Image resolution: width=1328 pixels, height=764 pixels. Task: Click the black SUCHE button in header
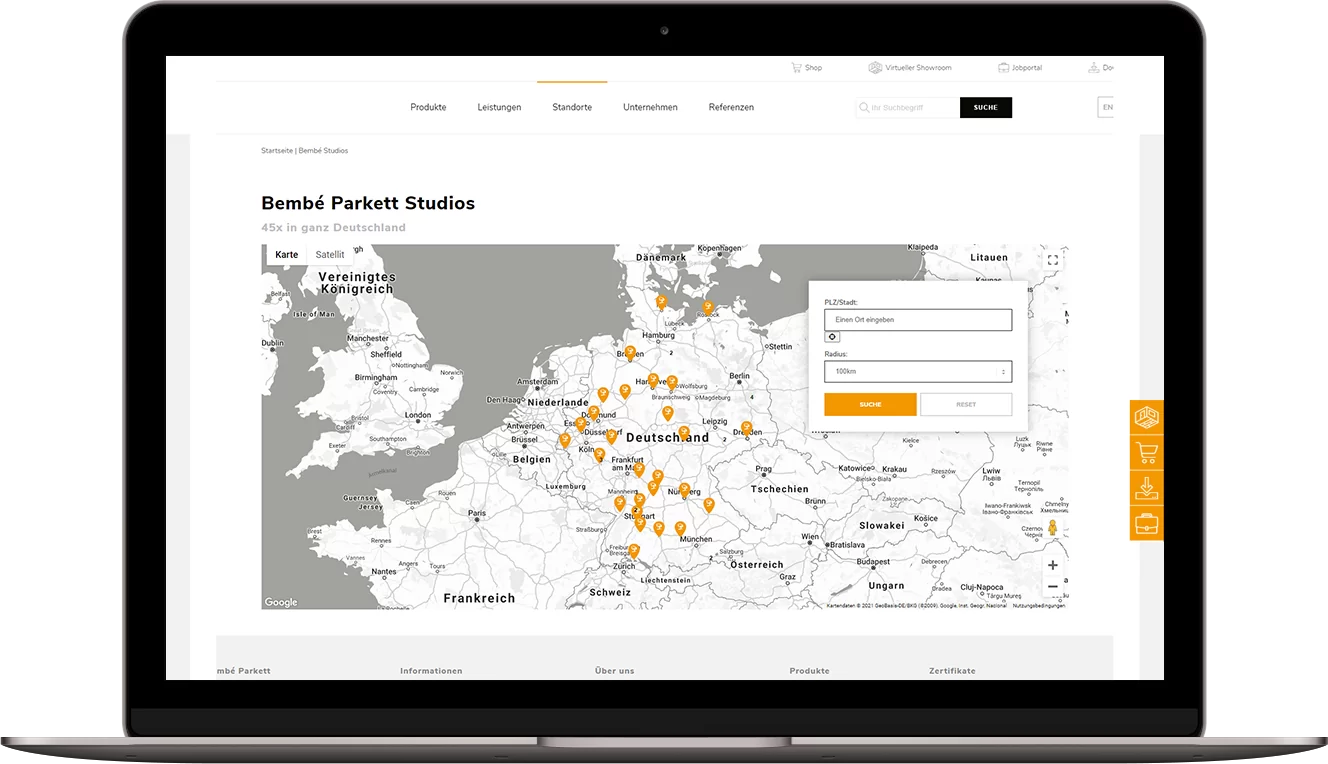point(986,107)
